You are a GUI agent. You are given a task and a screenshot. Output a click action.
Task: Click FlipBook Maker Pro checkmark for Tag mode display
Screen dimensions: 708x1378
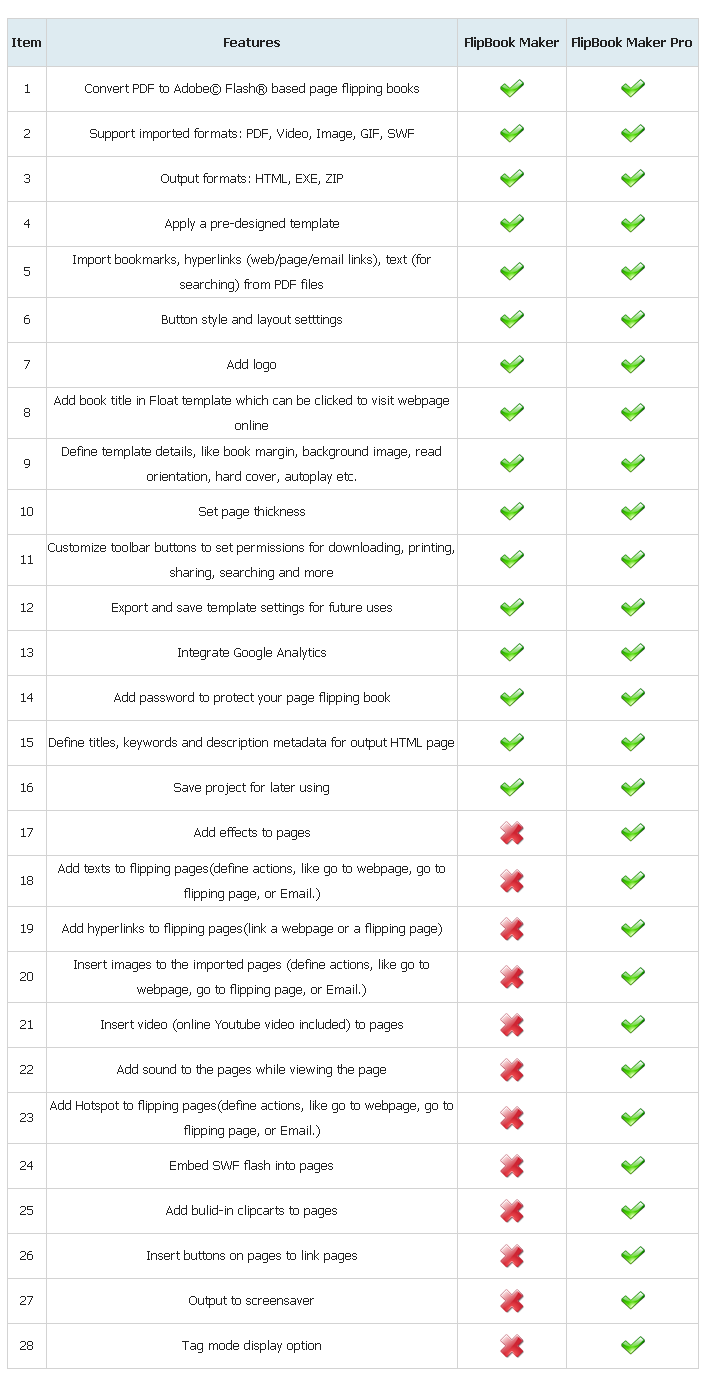pos(632,1345)
